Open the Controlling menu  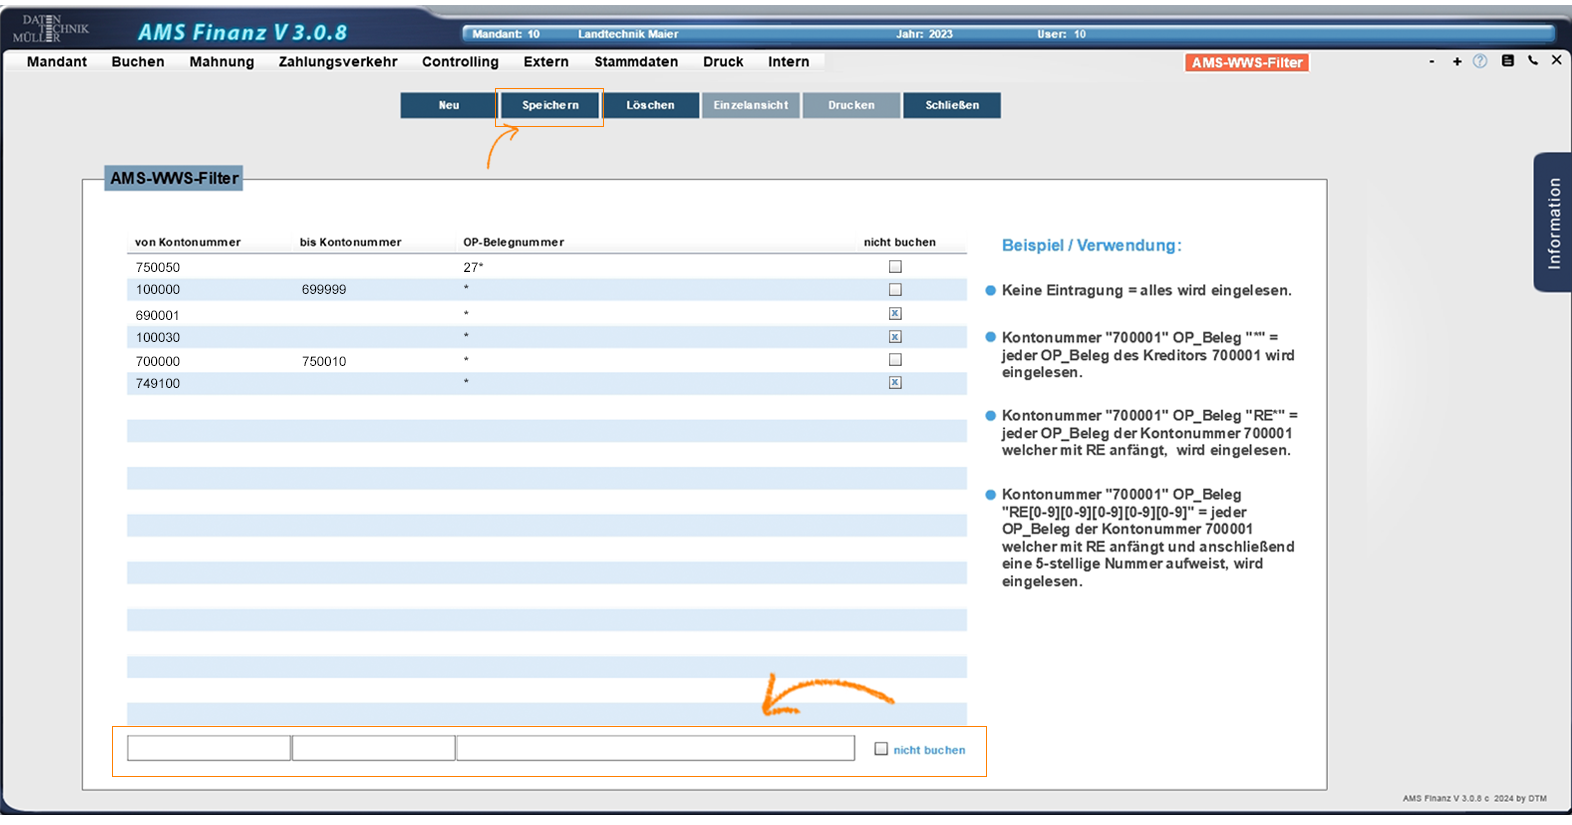[460, 62]
